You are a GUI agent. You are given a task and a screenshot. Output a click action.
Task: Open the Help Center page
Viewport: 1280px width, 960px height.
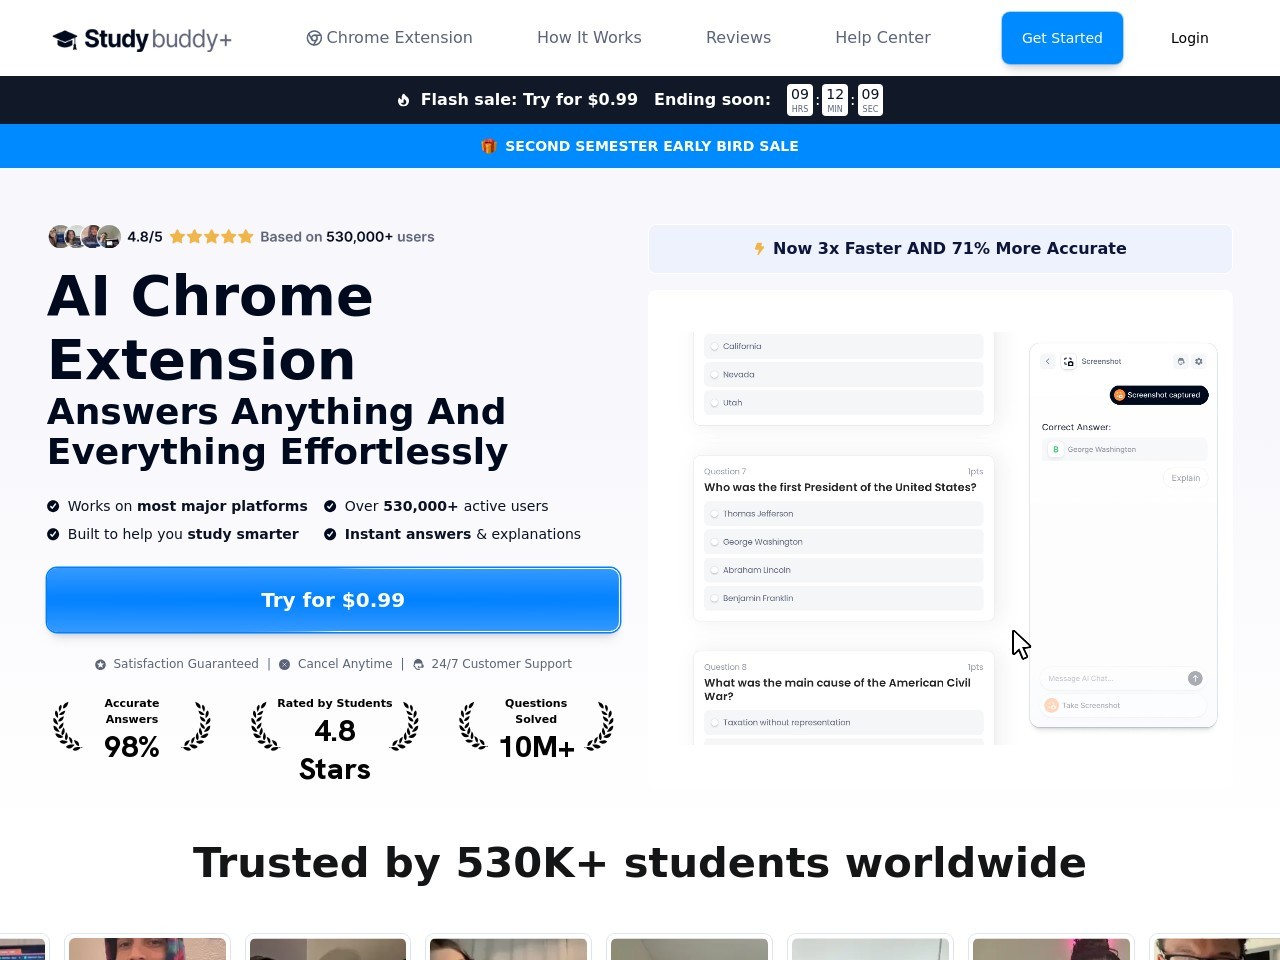[x=882, y=38]
